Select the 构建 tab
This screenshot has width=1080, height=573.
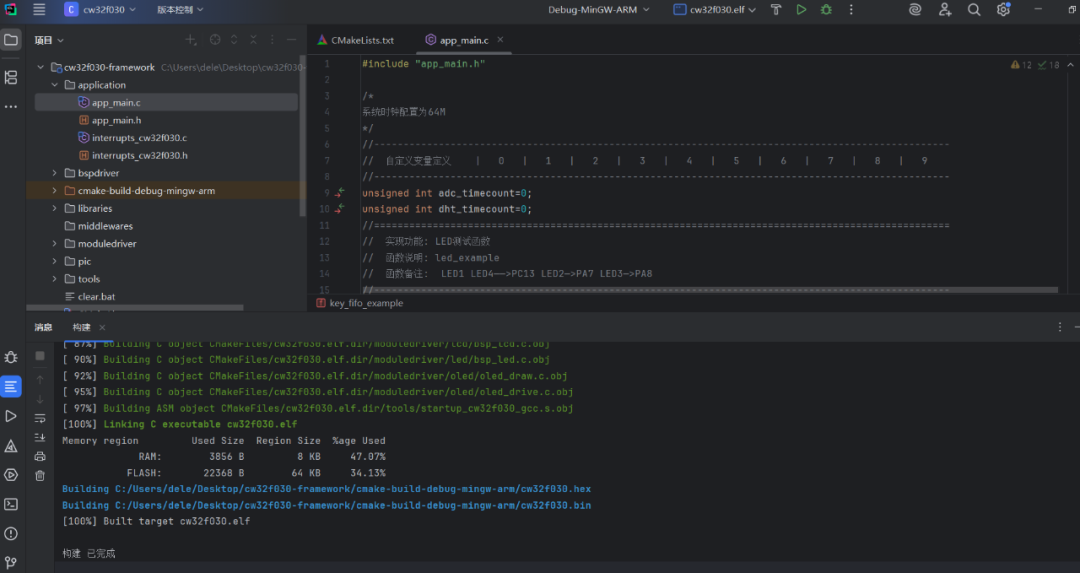(x=81, y=327)
